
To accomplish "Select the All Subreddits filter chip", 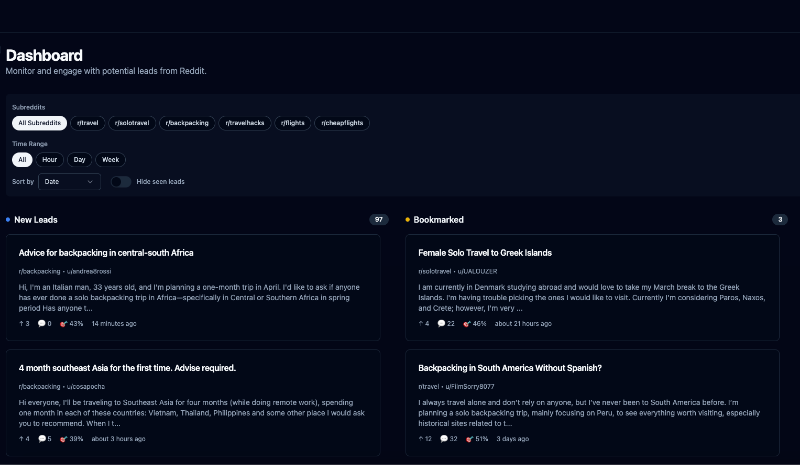I will [39, 123].
